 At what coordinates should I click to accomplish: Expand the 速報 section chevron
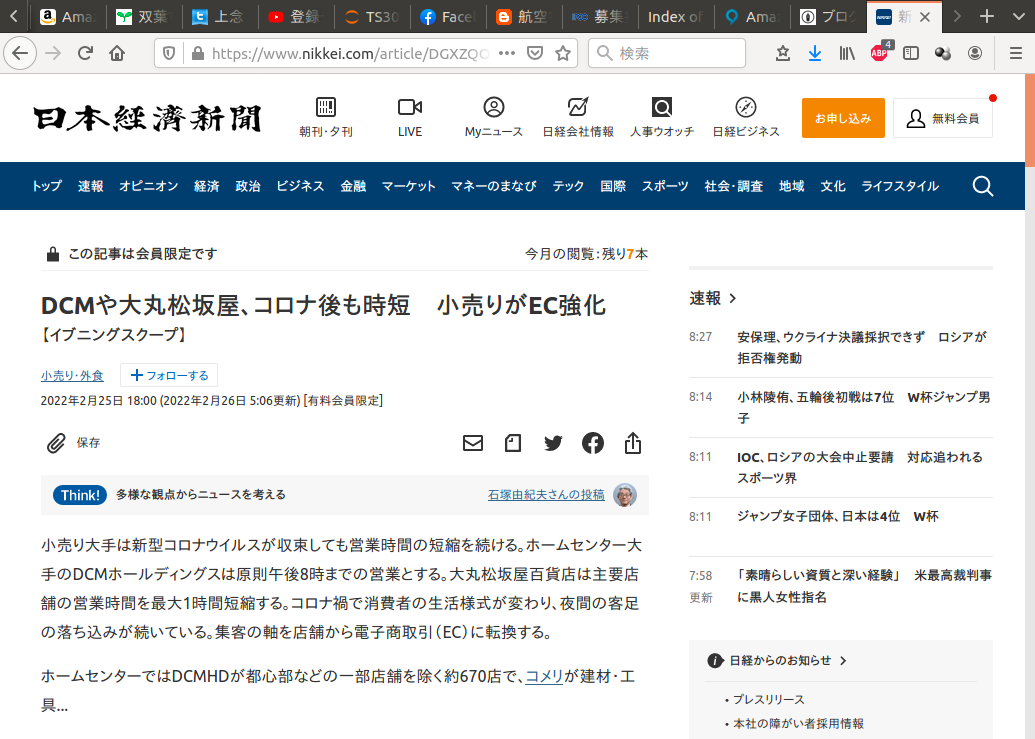732,299
